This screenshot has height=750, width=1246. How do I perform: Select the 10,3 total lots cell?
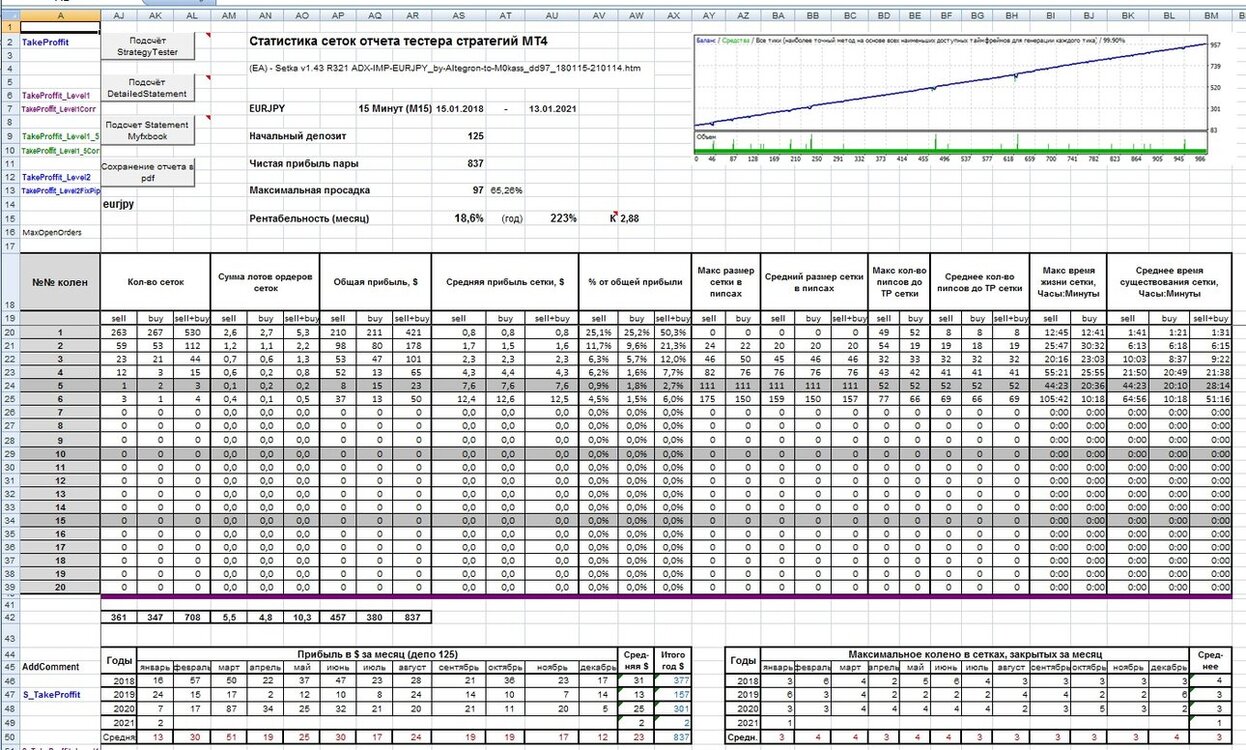[x=302, y=618]
